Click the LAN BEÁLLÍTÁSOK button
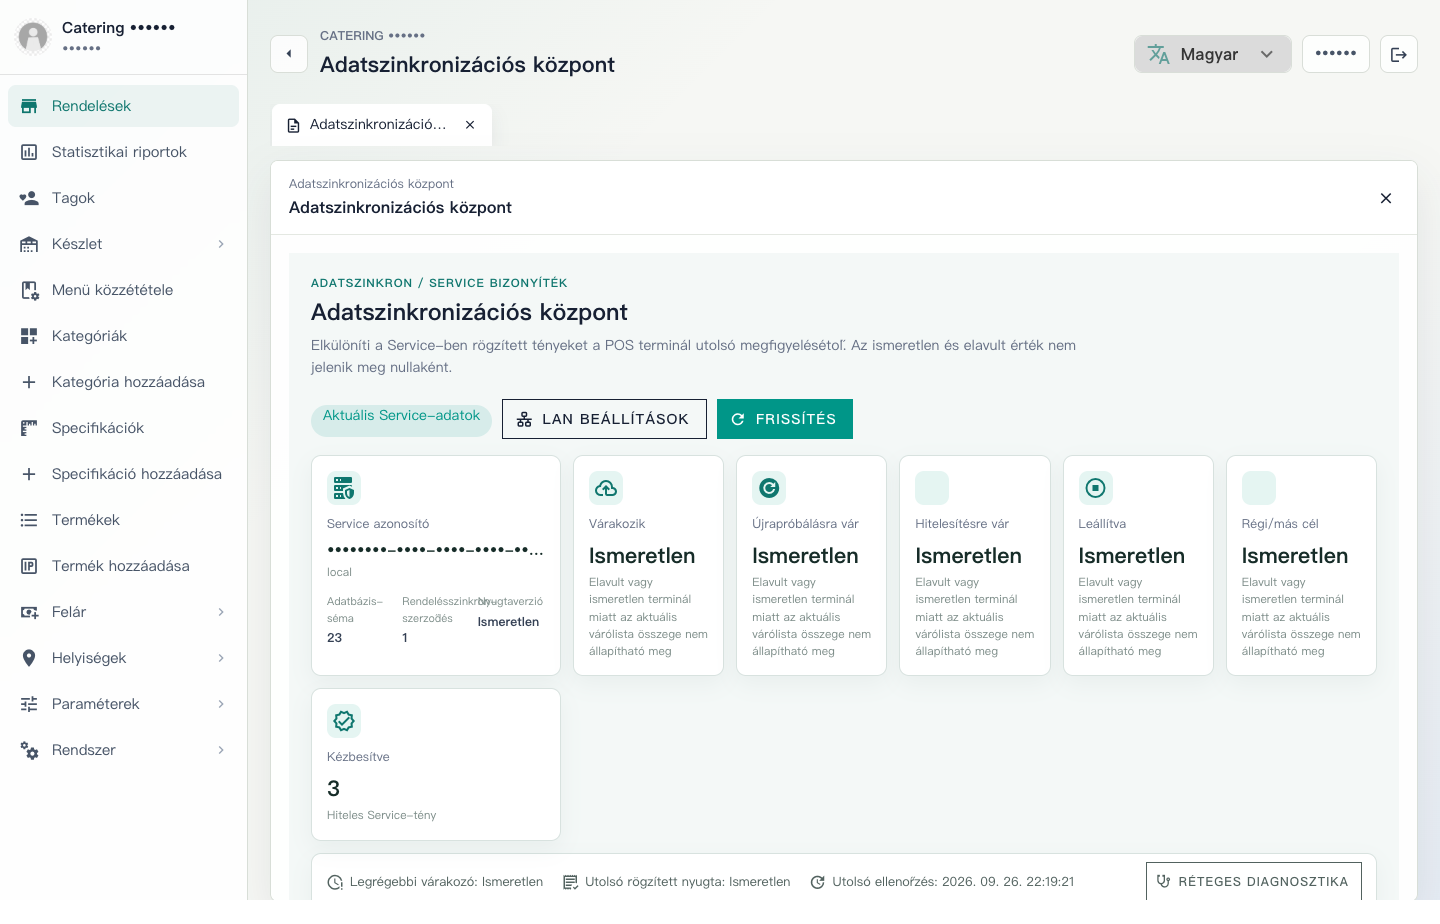1440x924 pixels. click(604, 419)
